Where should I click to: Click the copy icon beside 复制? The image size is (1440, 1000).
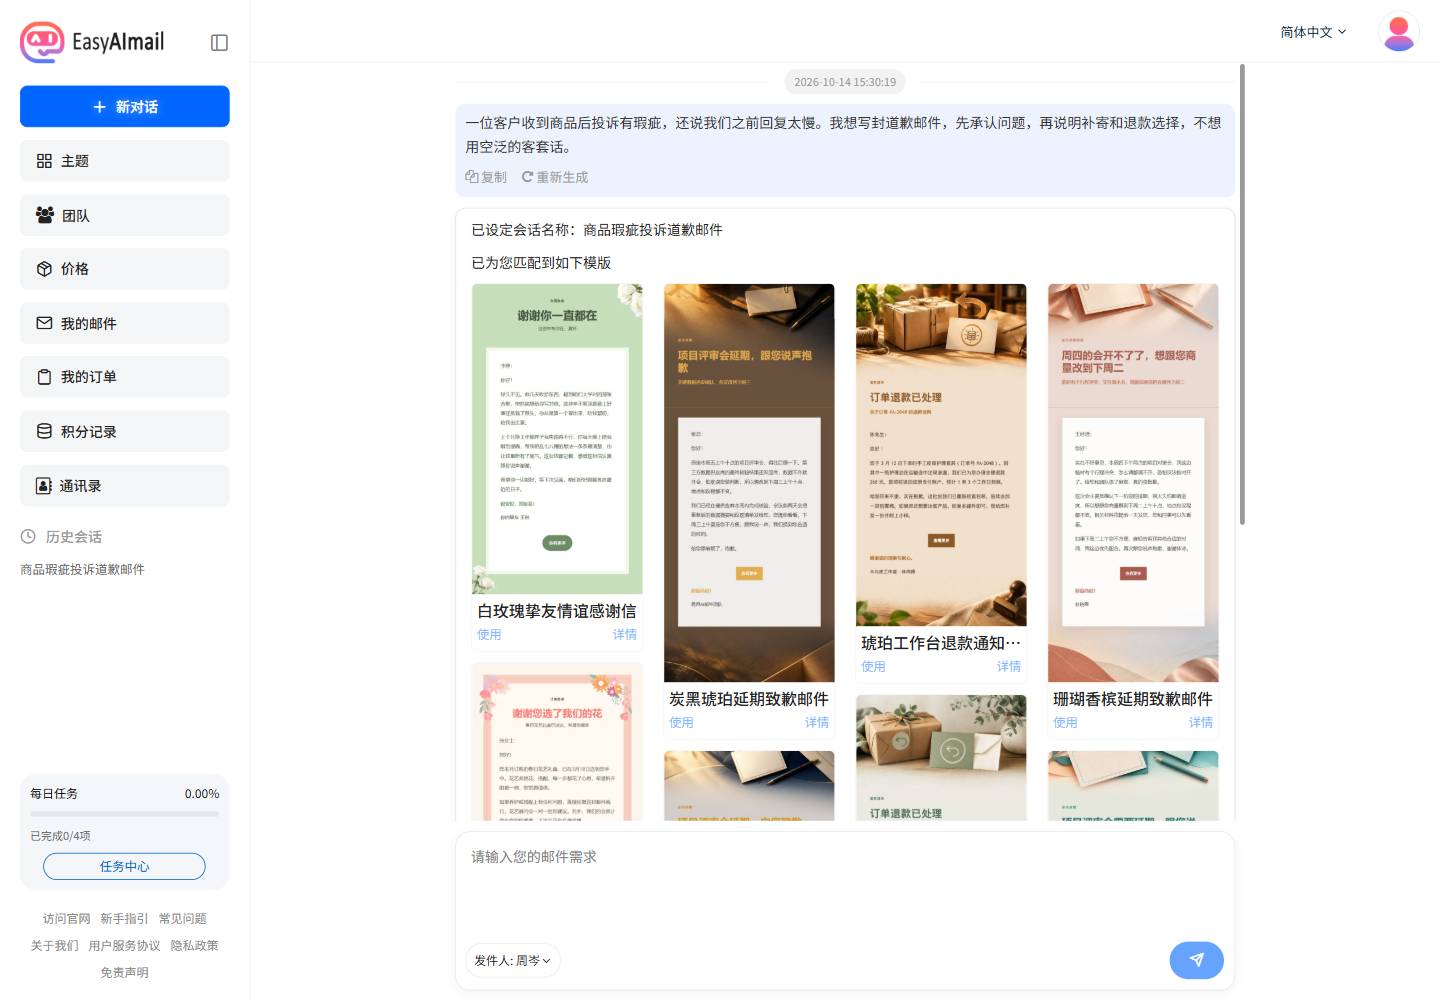click(472, 177)
